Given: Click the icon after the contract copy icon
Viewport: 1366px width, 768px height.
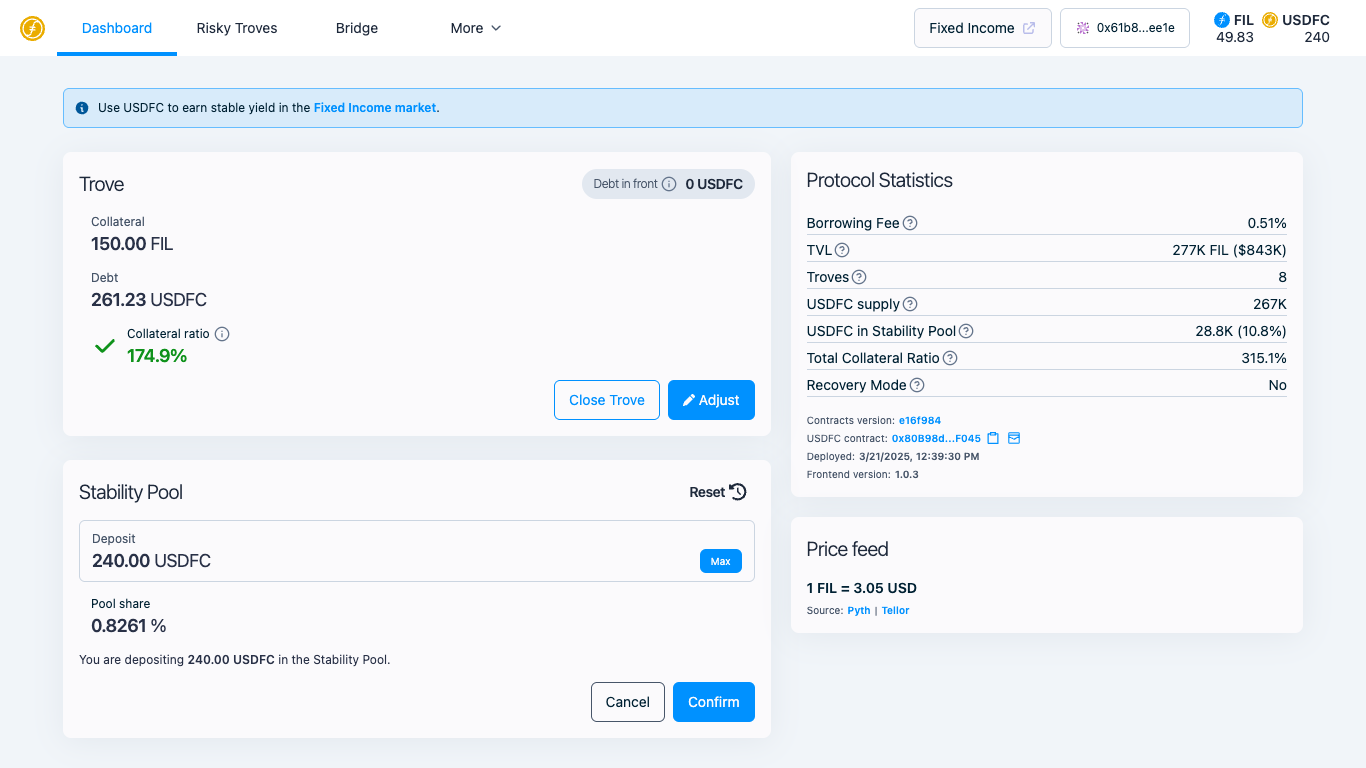Looking at the screenshot, I should 1014,438.
